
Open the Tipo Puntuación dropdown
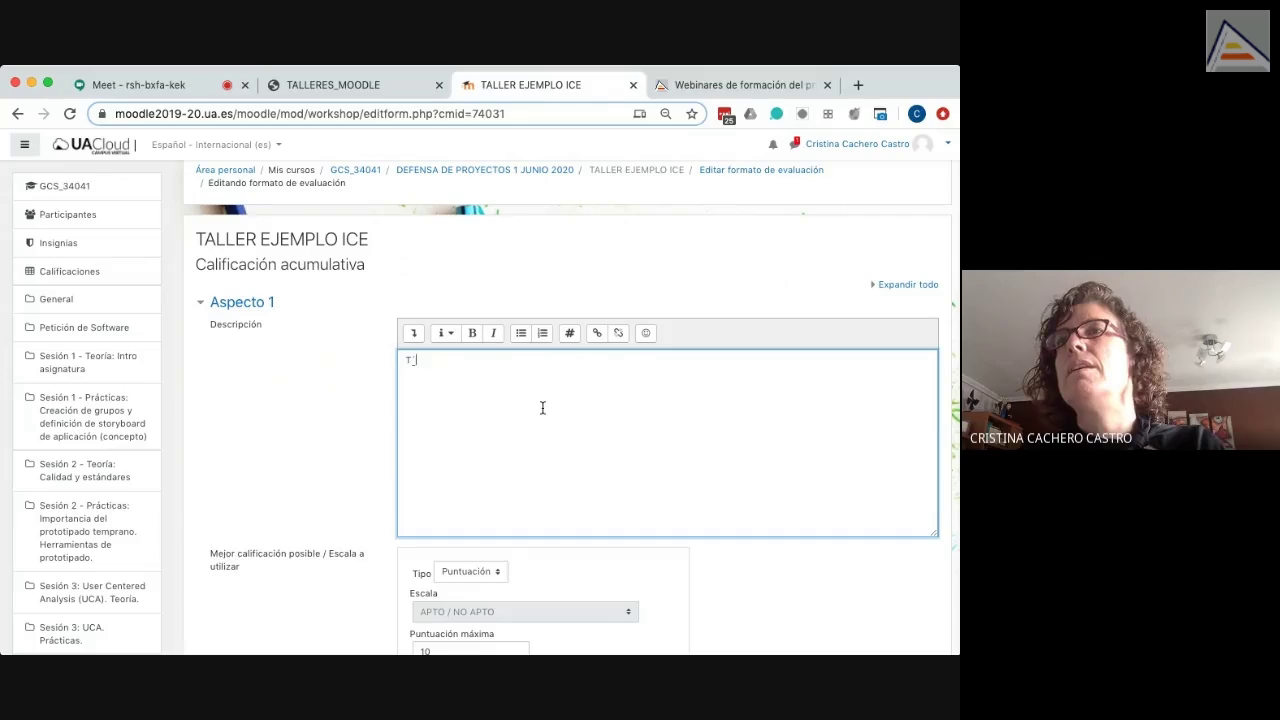click(x=471, y=572)
